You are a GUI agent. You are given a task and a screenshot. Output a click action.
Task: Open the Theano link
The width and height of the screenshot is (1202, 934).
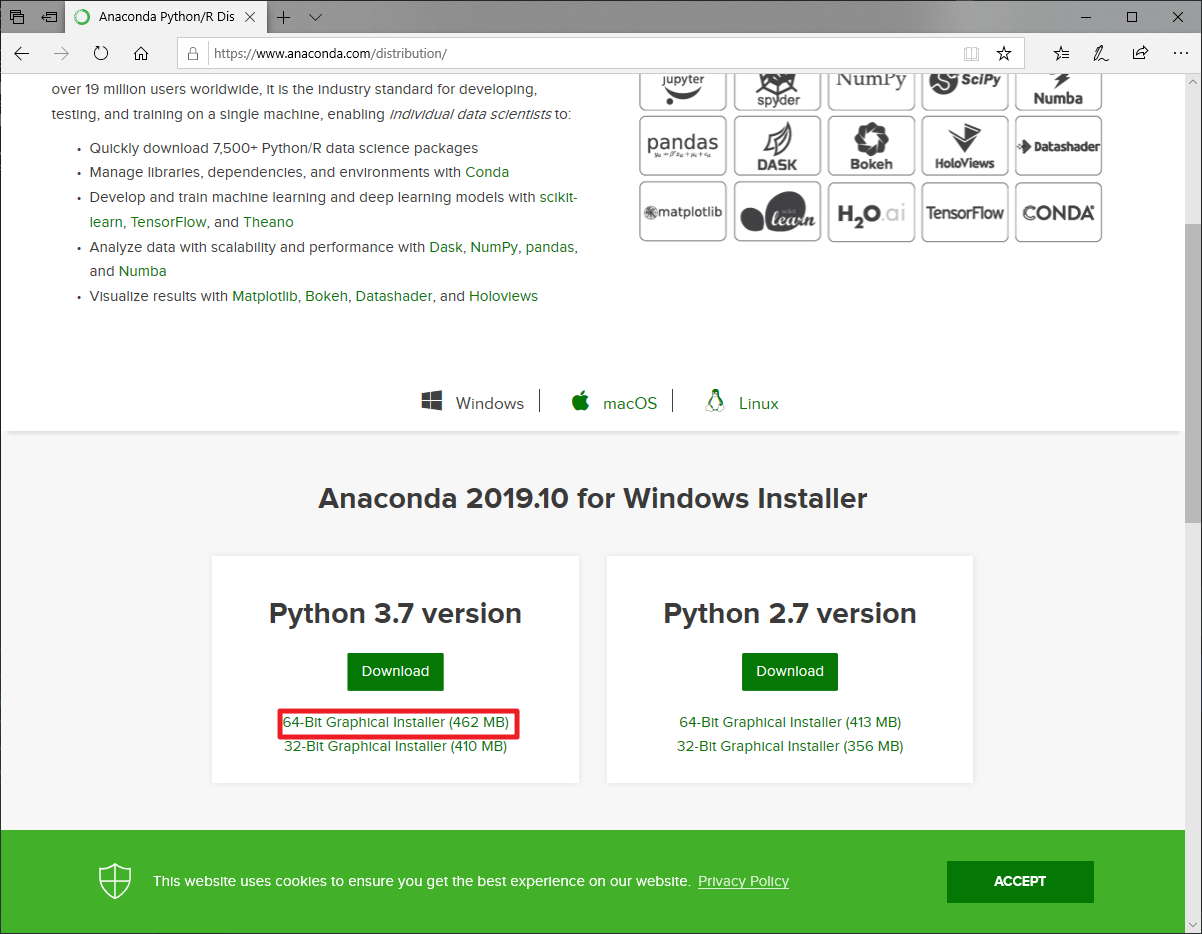268,222
